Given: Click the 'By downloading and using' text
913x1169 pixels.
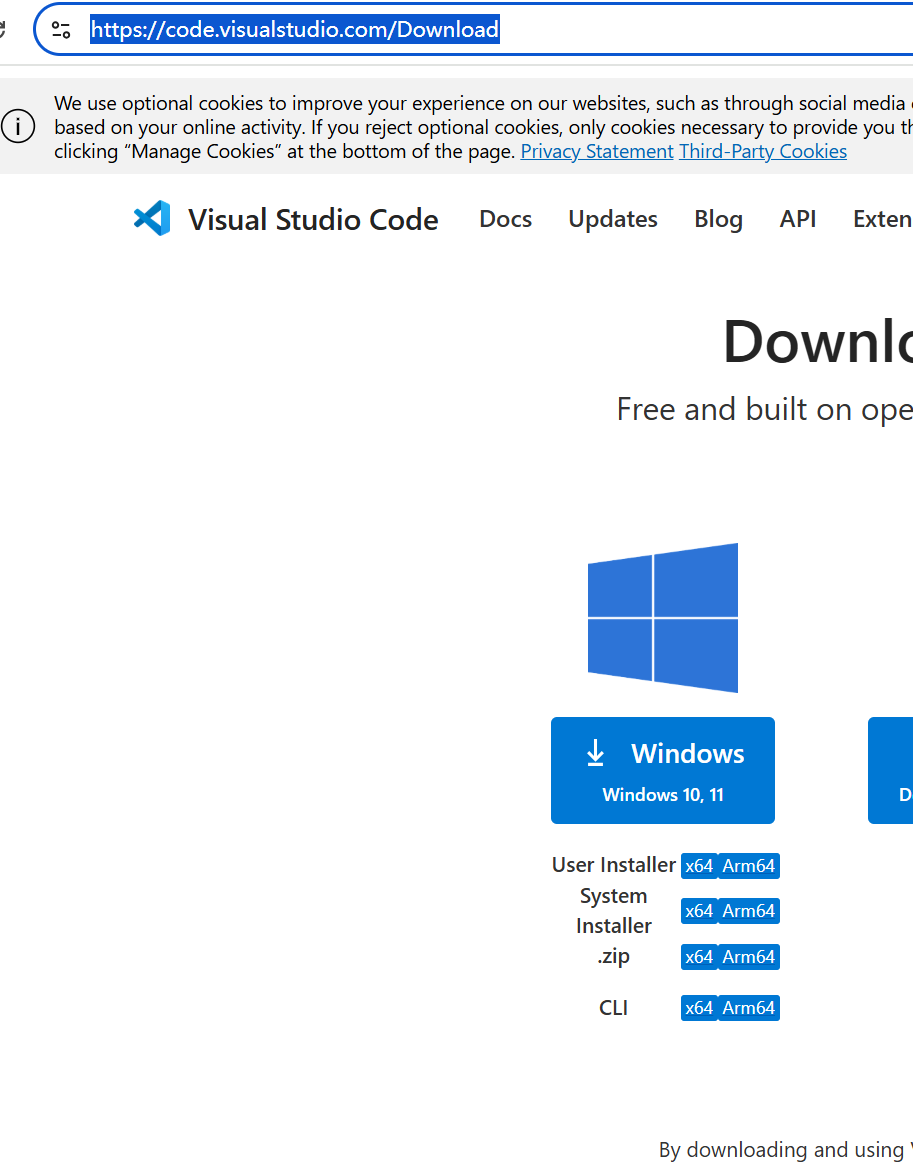Looking at the screenshot, I should [786, 1150].
